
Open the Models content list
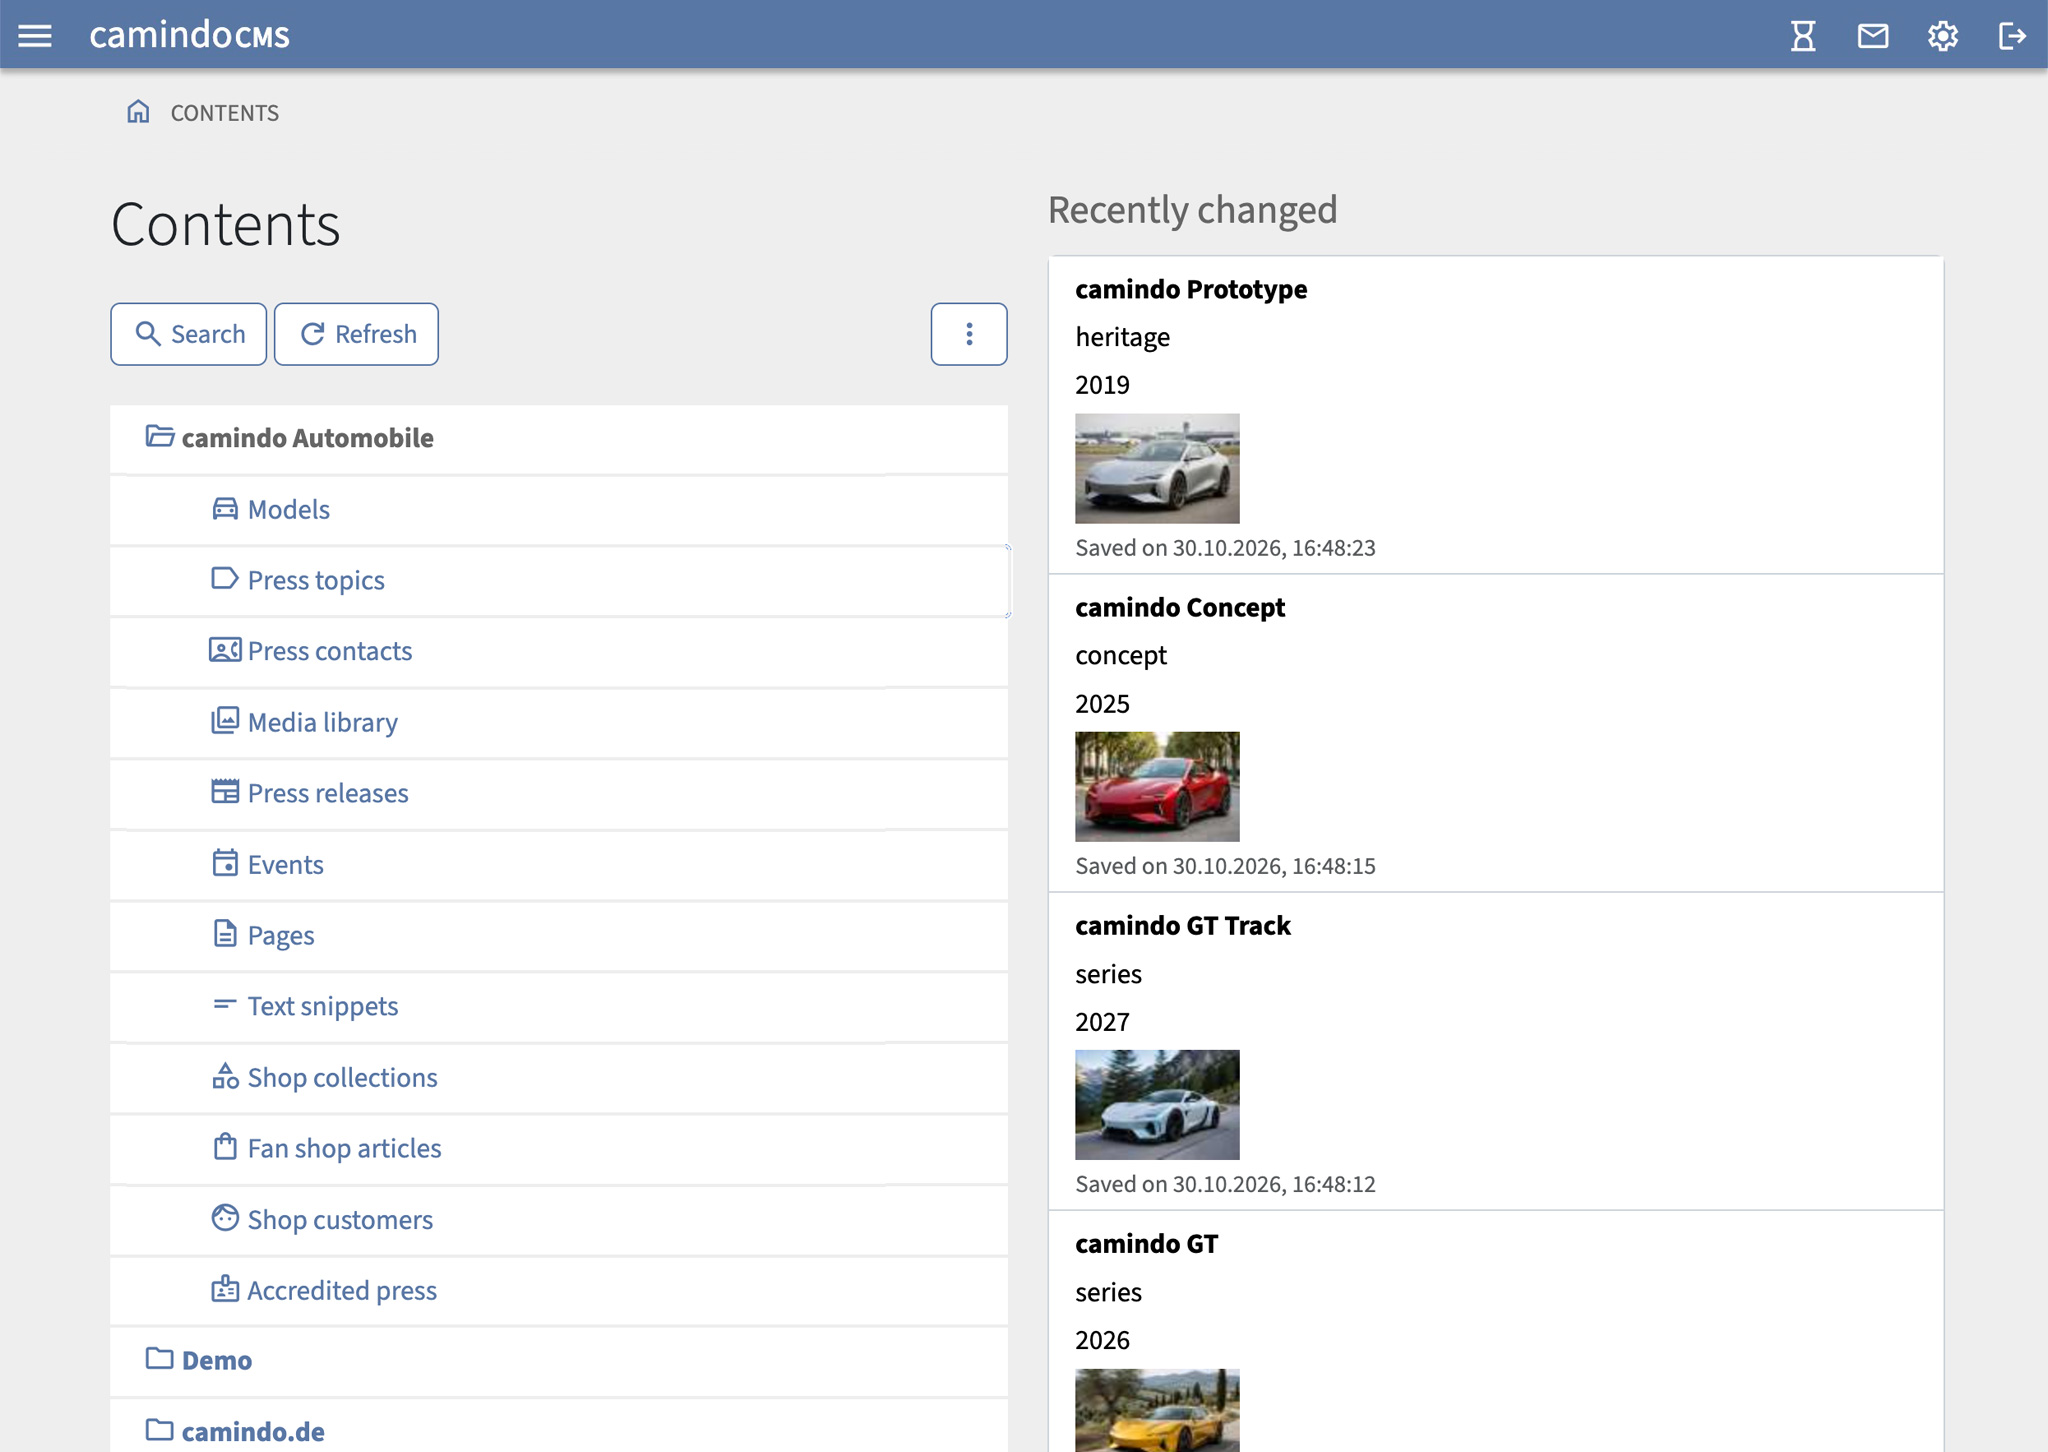click(289, 509)
